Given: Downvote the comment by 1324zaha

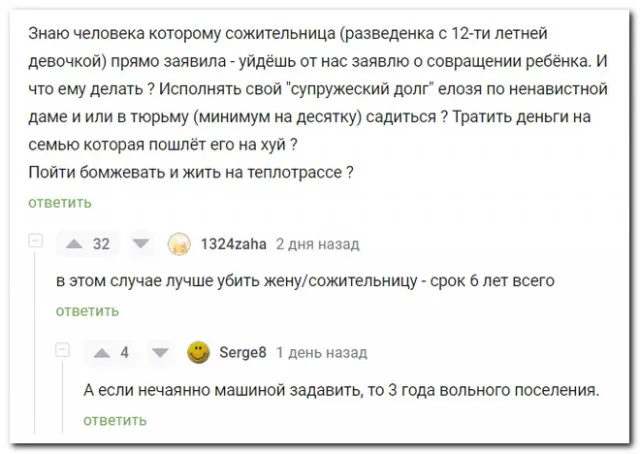Looking at the screenshot, I should (140, 243).
